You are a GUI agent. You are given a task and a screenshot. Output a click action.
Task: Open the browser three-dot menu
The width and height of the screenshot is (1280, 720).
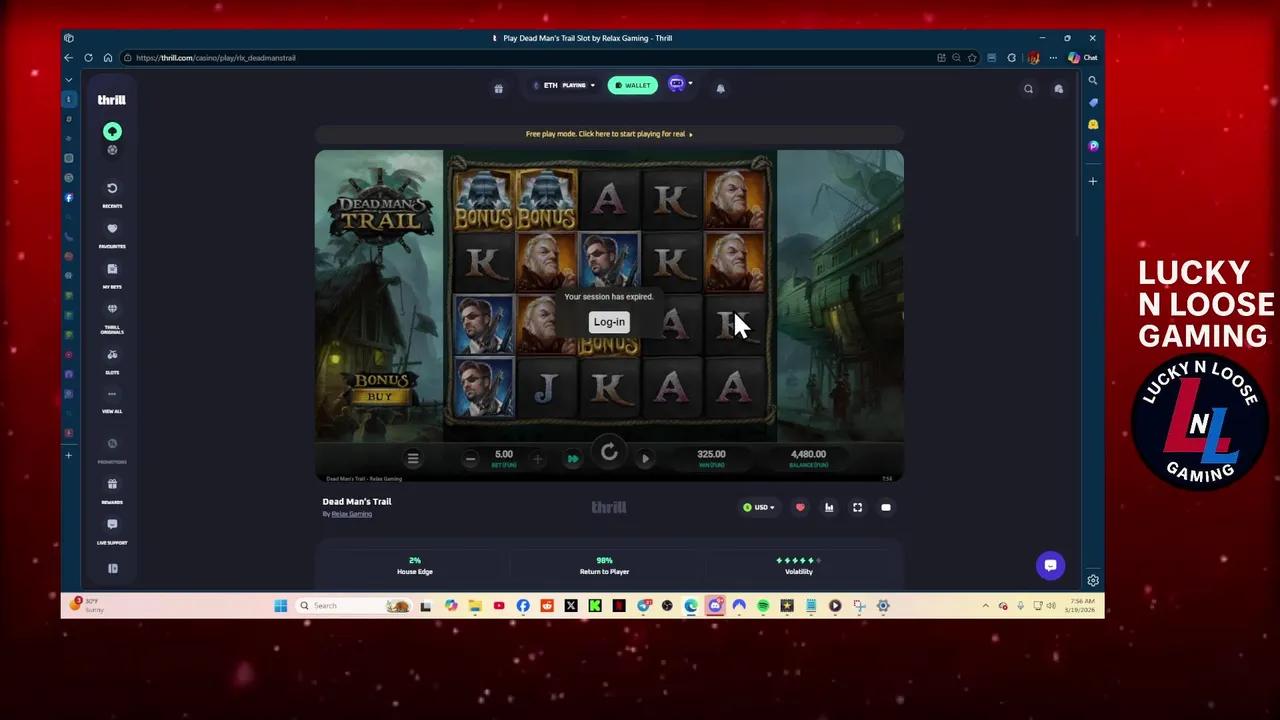[x=1053, y=58]
